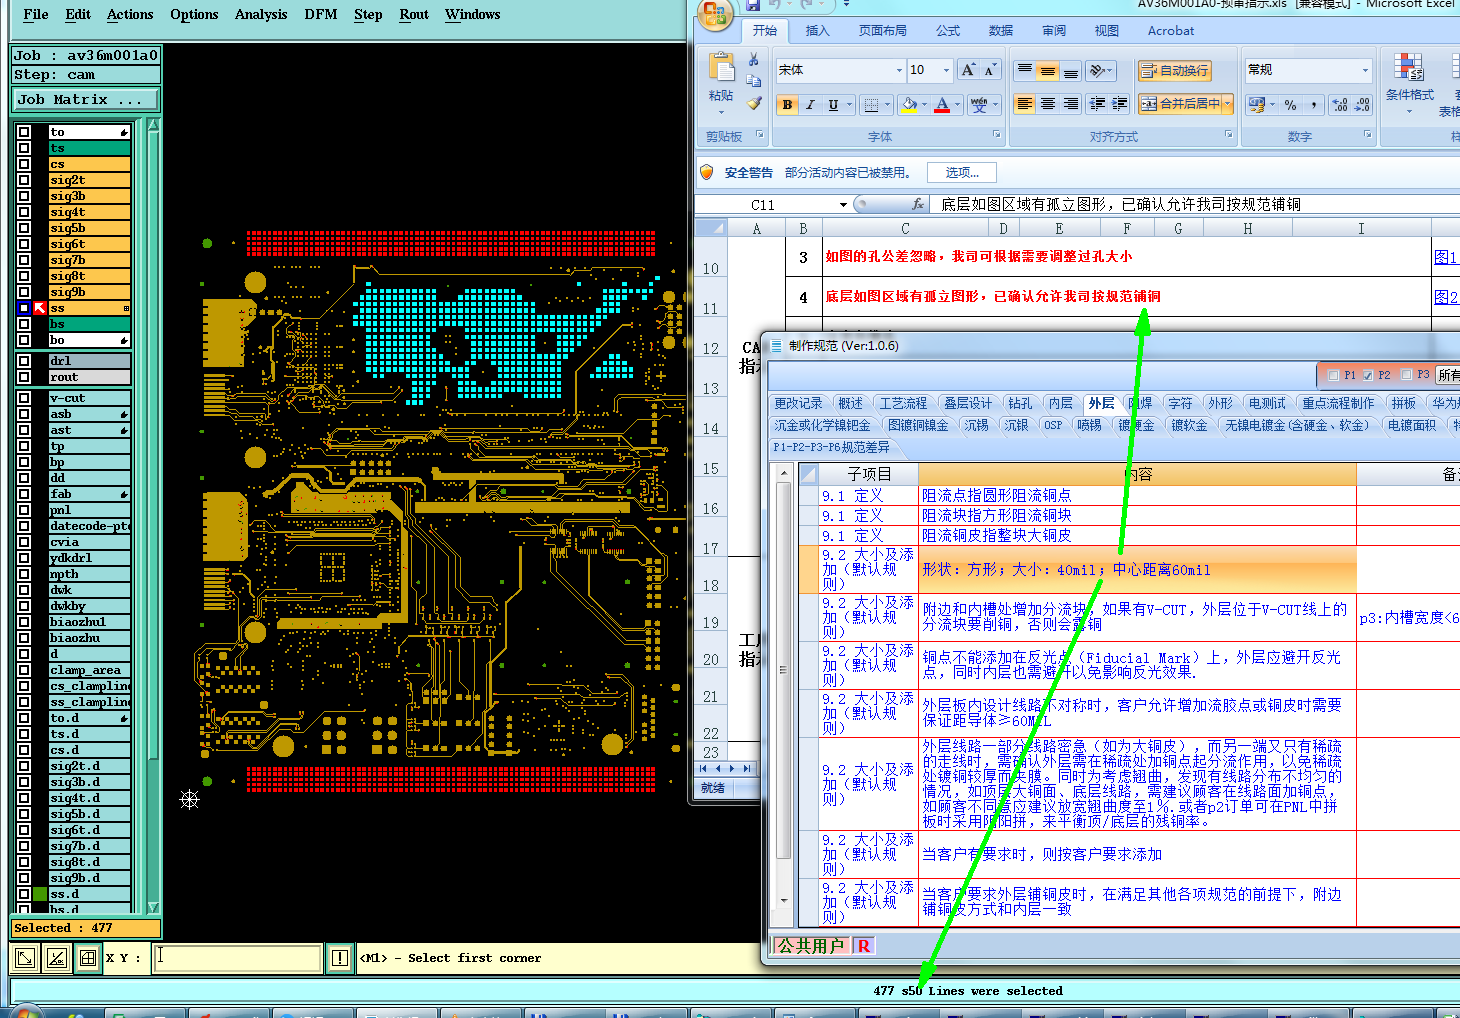
Task: Enable the drl layer checkbox
Action: (x=24, y=361)
